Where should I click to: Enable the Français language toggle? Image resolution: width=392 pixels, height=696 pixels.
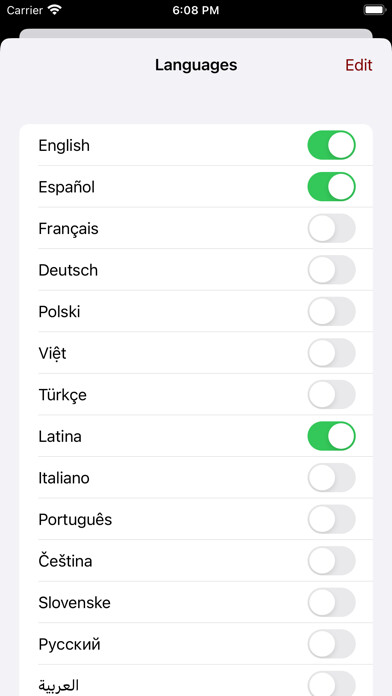[332, 228]
